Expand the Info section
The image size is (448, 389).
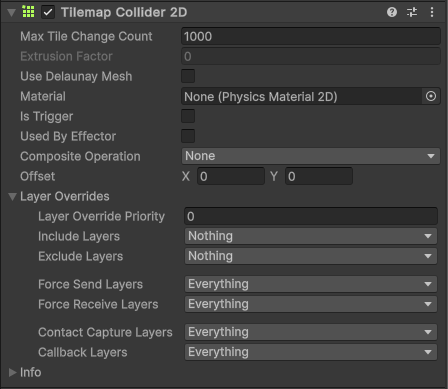[12, 372]
